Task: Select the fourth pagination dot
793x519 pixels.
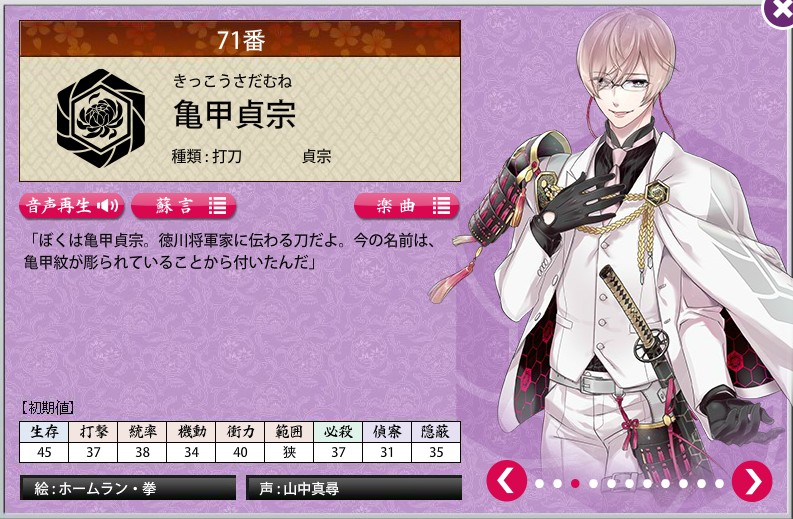Action: pyautogui.click(x=593, y=484)
